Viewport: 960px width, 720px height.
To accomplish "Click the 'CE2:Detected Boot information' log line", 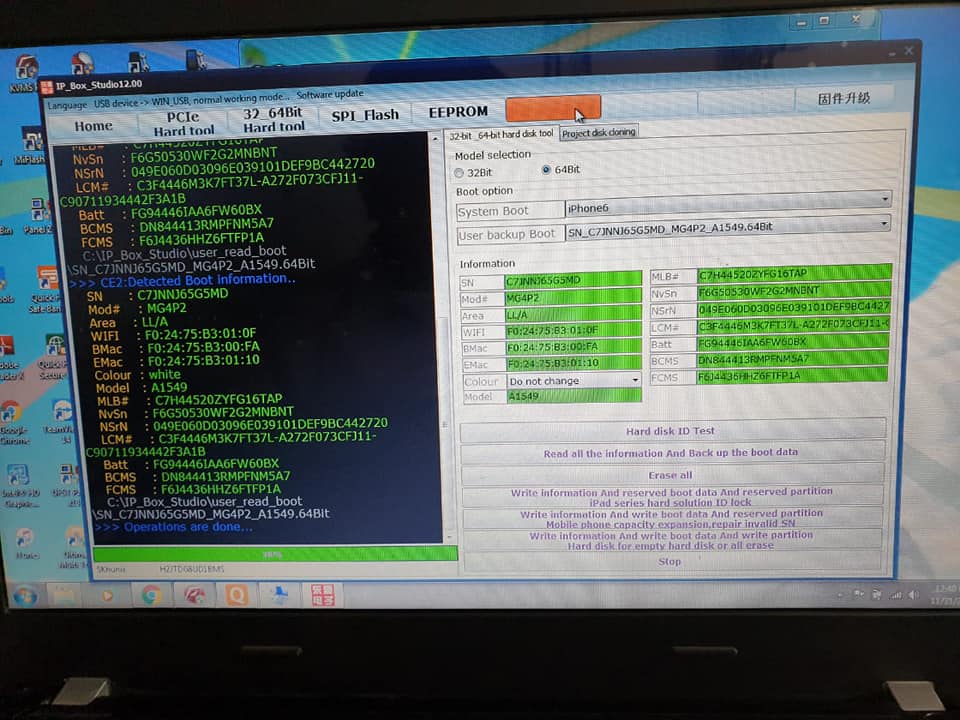I will [182, 280].
